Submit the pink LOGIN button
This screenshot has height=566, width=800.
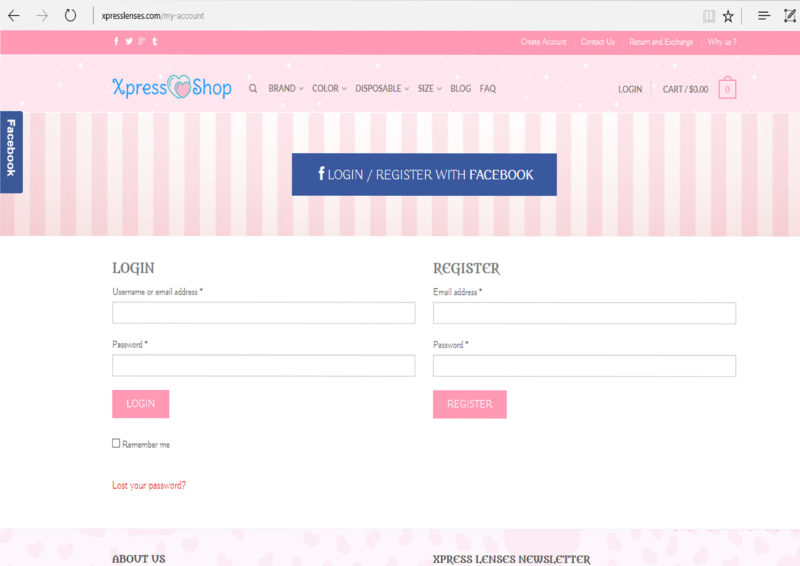(x=141, y=404)
